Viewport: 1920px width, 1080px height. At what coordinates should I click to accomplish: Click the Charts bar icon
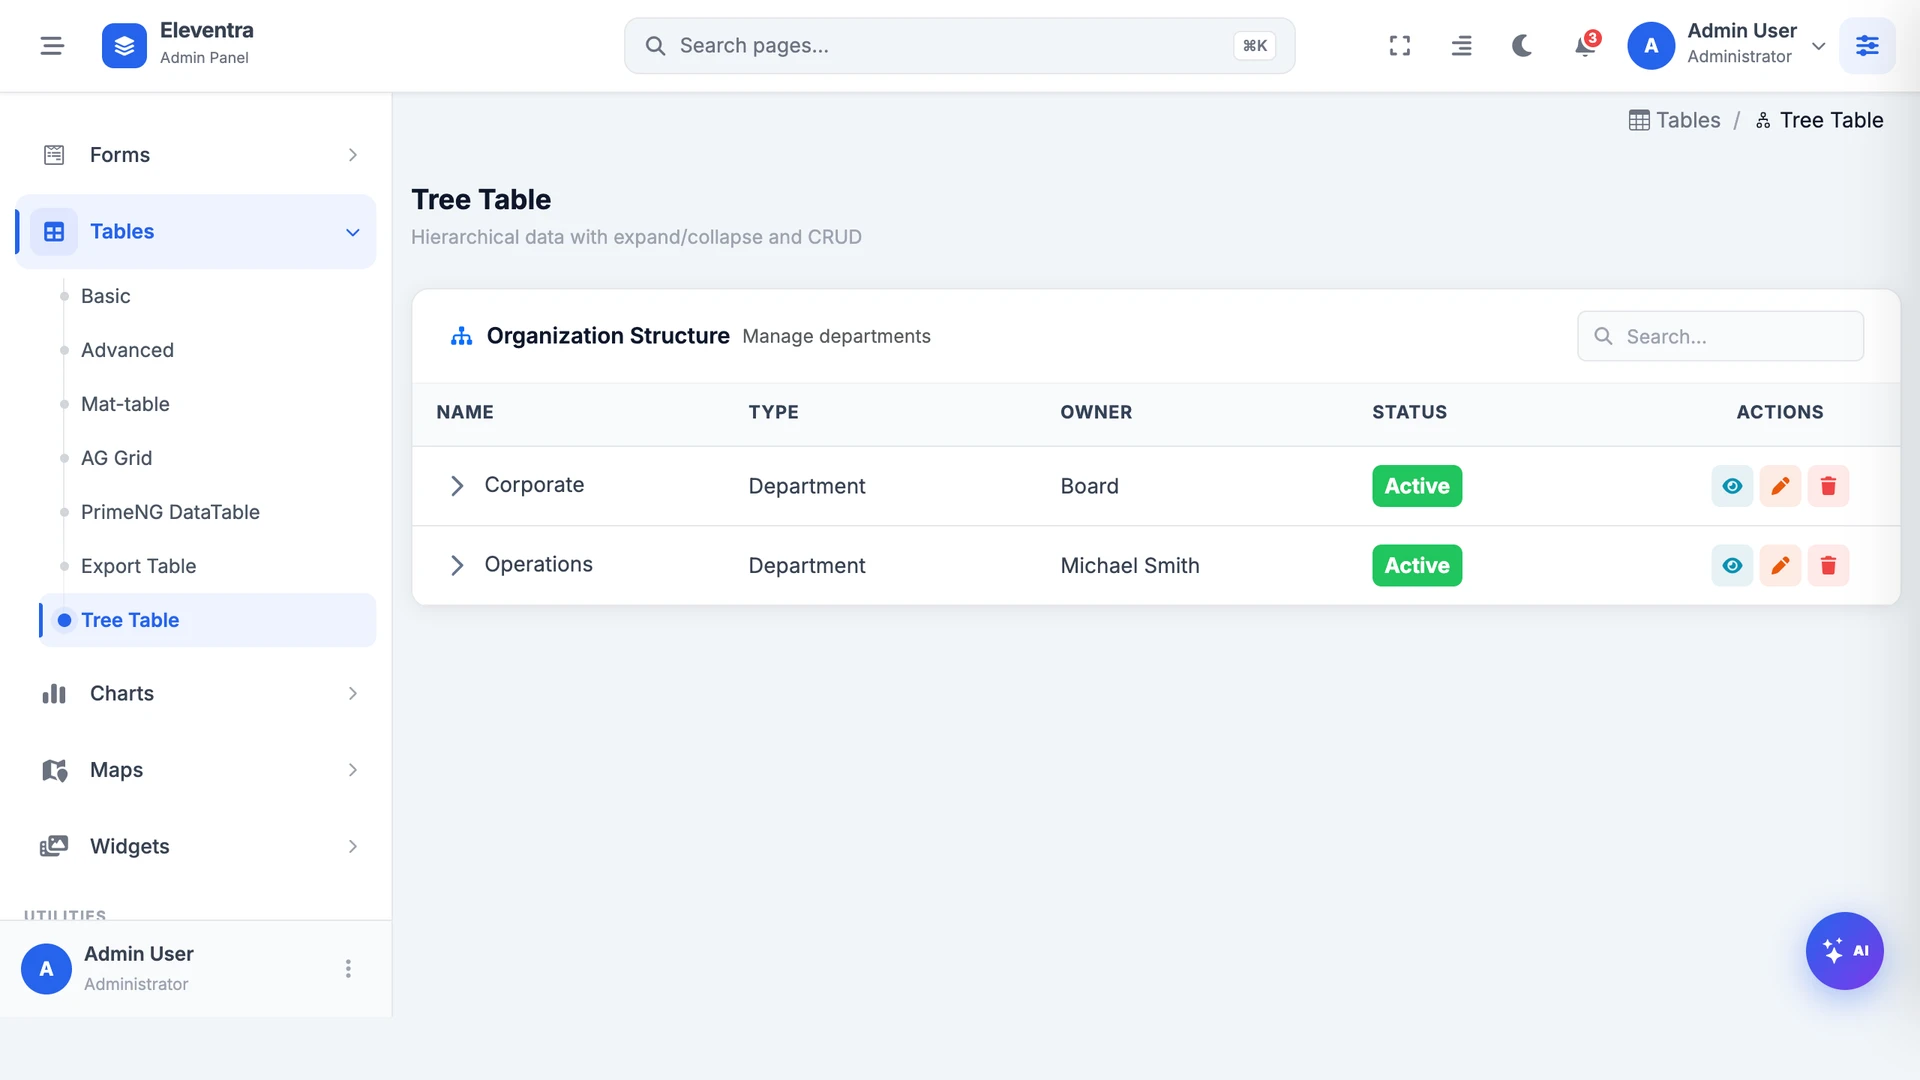coord(54,693)
